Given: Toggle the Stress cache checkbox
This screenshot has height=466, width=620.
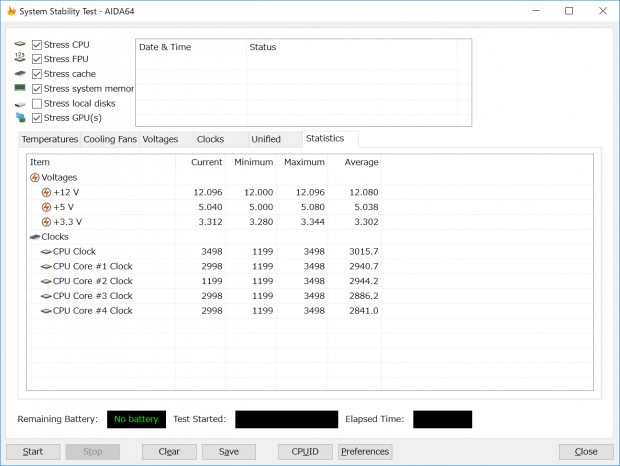Looking at the screenshot, I should click(x=37, y=74).
